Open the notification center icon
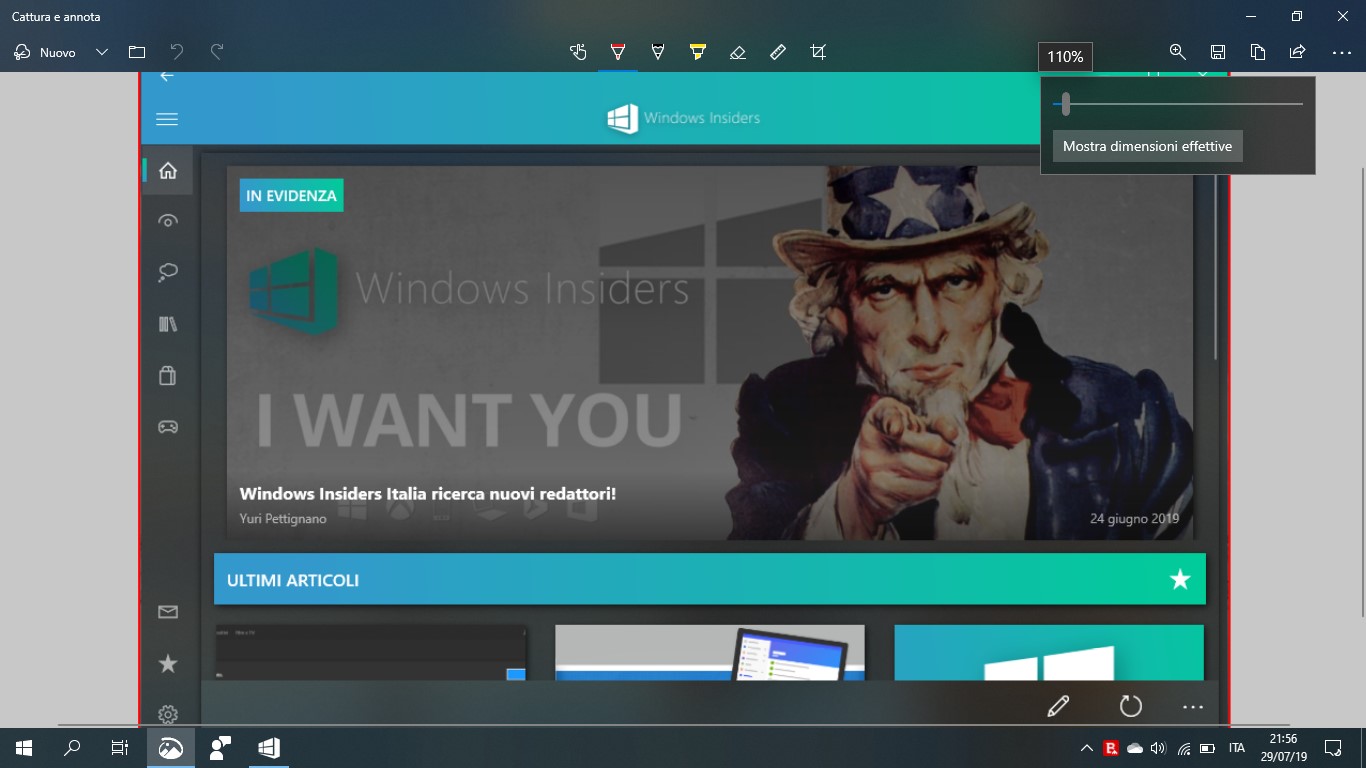This screenshot has height=768, width=1366. [x=1332, y=747]
